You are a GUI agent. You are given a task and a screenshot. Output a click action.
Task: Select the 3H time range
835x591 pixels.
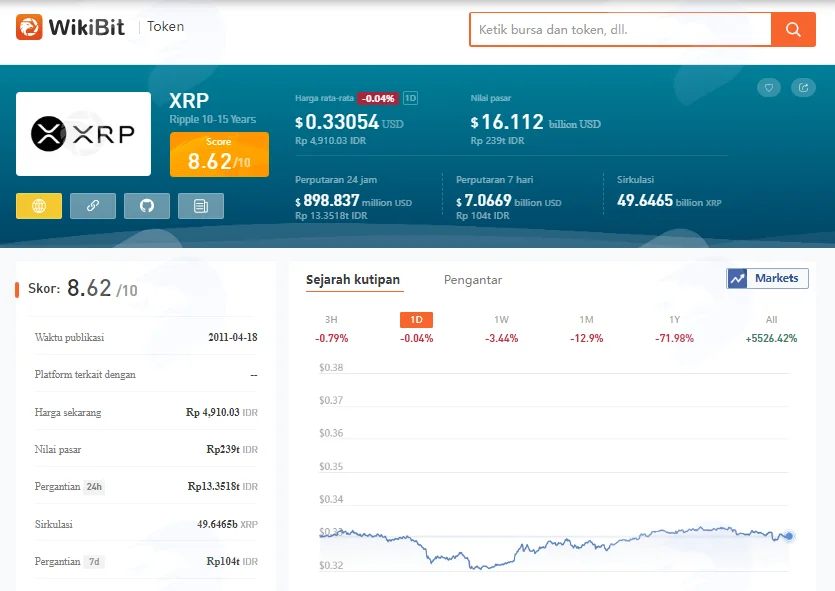click(x=331, y=320)
